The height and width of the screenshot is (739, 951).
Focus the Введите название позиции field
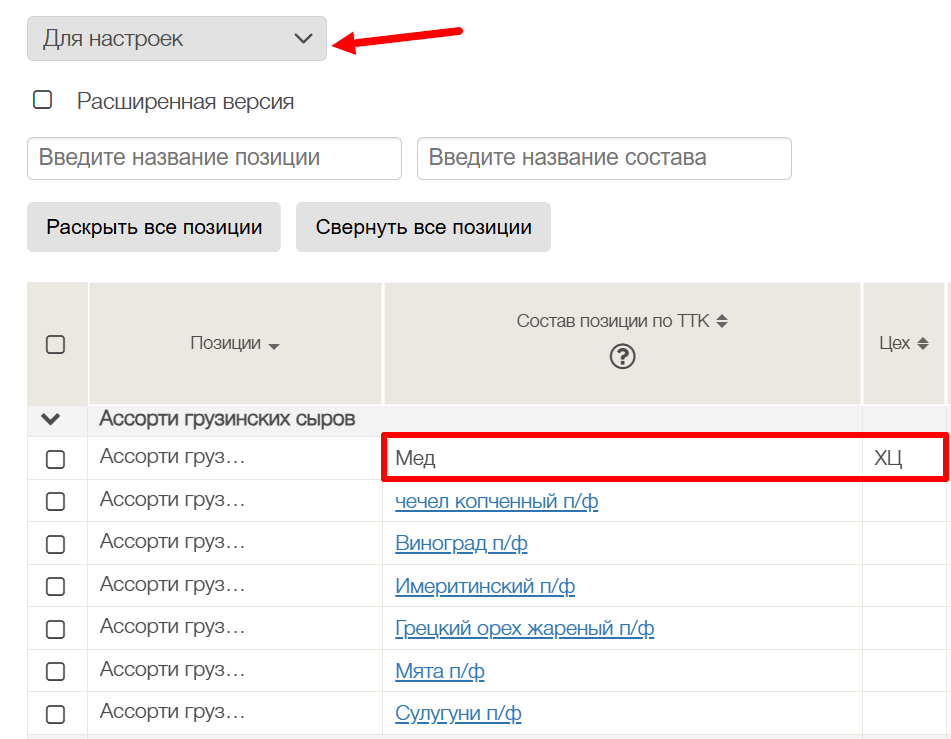pos(214,158)
